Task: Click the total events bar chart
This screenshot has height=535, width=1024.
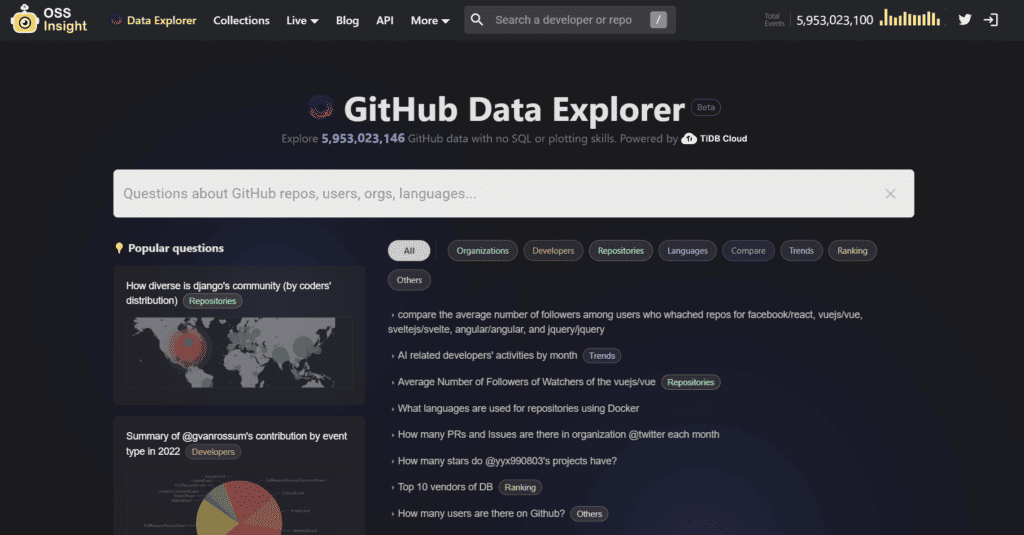Action: (x=910, y=18)
